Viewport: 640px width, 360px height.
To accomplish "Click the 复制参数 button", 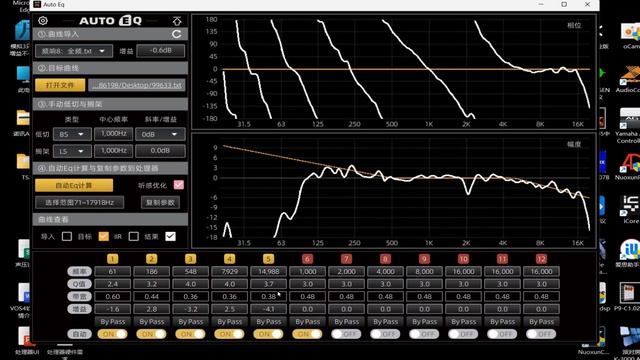I will (x=160, y=202).
